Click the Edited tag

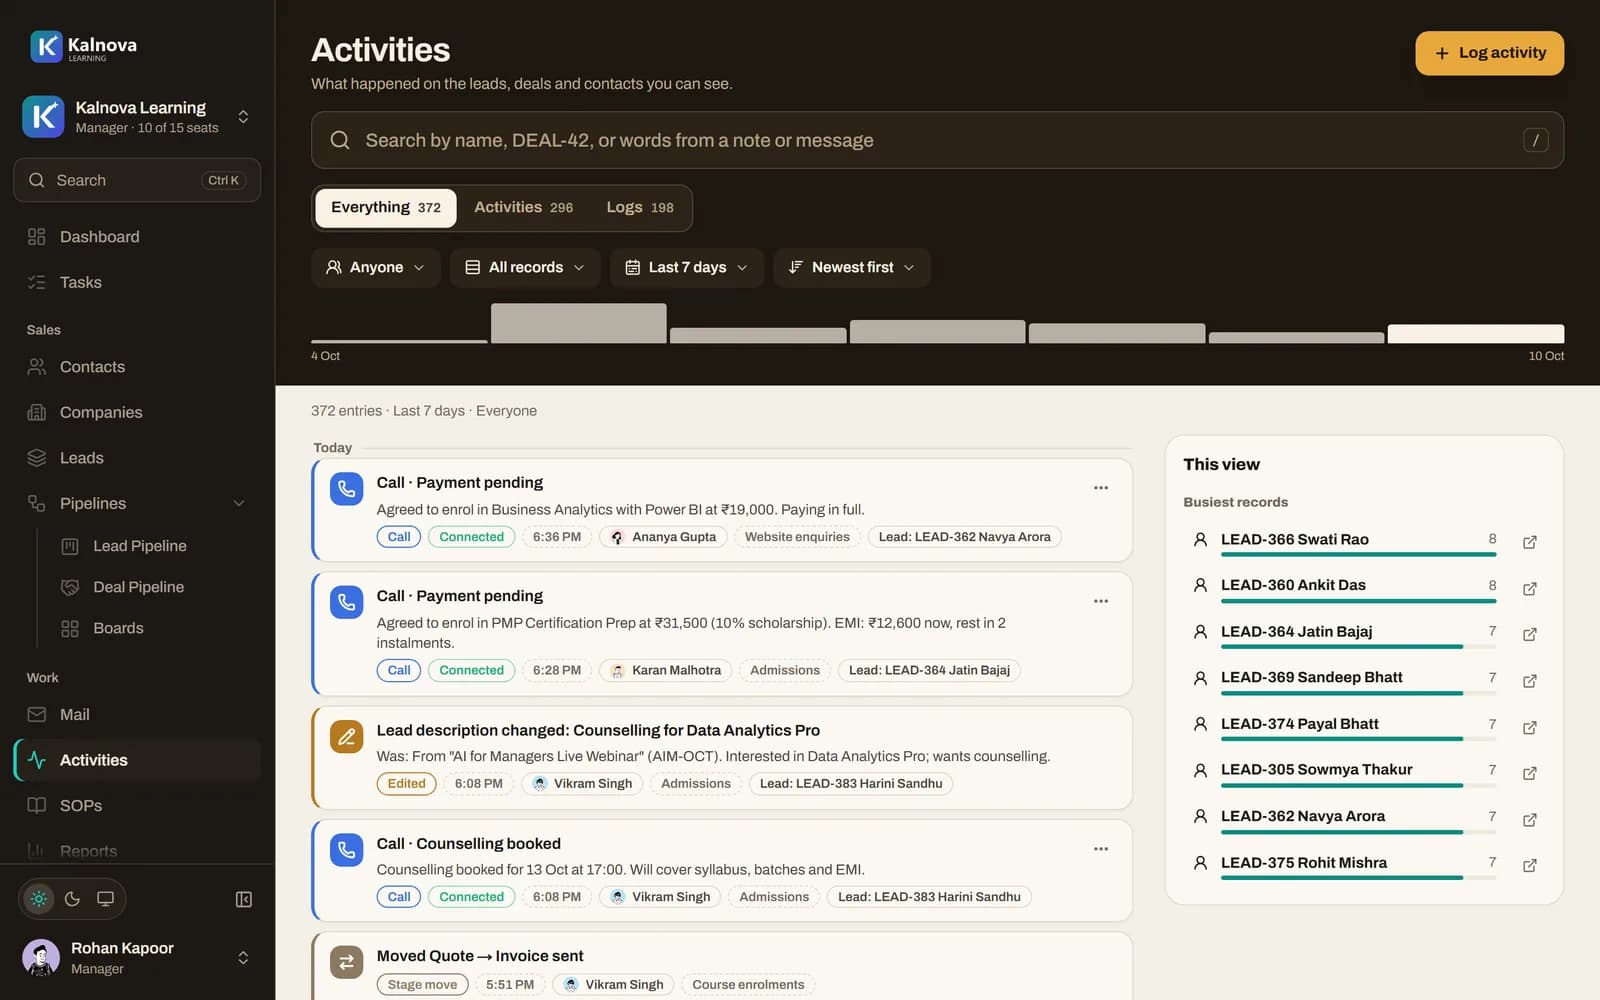[x=407, y=784]
